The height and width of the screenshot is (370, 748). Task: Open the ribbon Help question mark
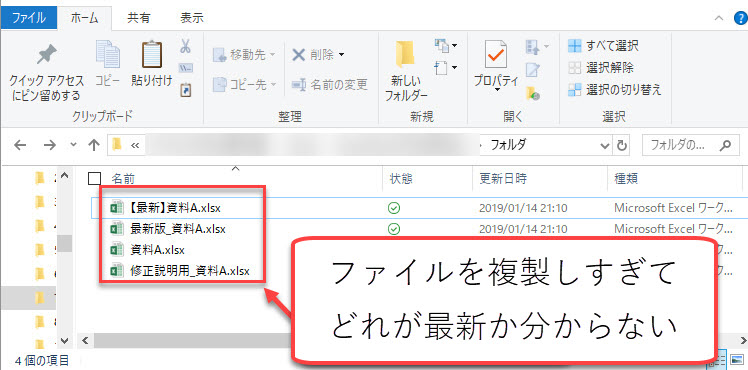tap(741, 18)
